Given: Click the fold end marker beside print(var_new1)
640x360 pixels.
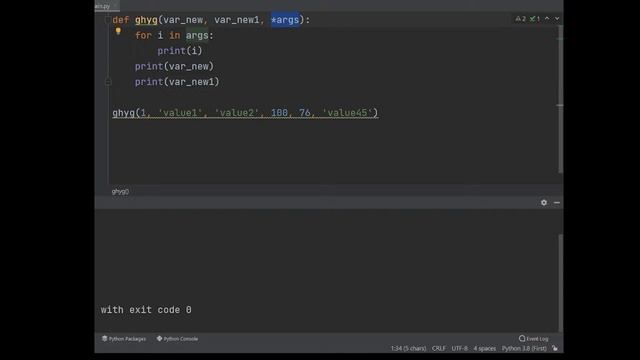Looking at the screenshot, I should tap(108, 82).
